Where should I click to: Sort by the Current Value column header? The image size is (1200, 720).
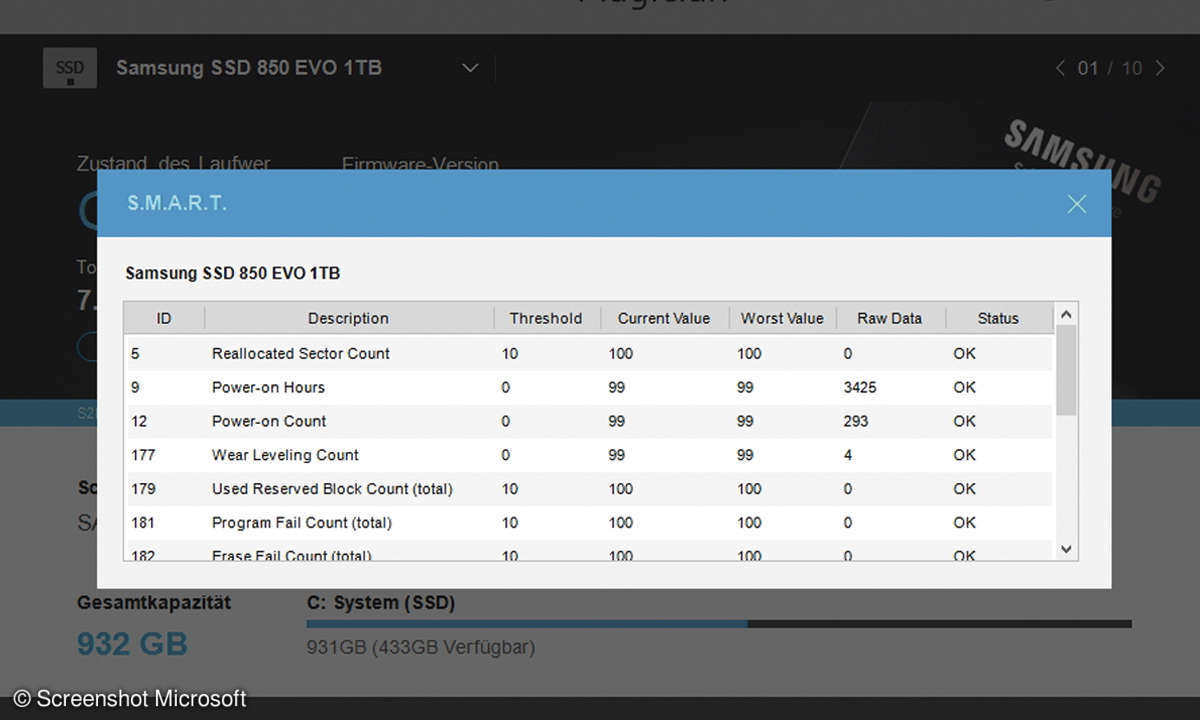click(x=664, y=318)
